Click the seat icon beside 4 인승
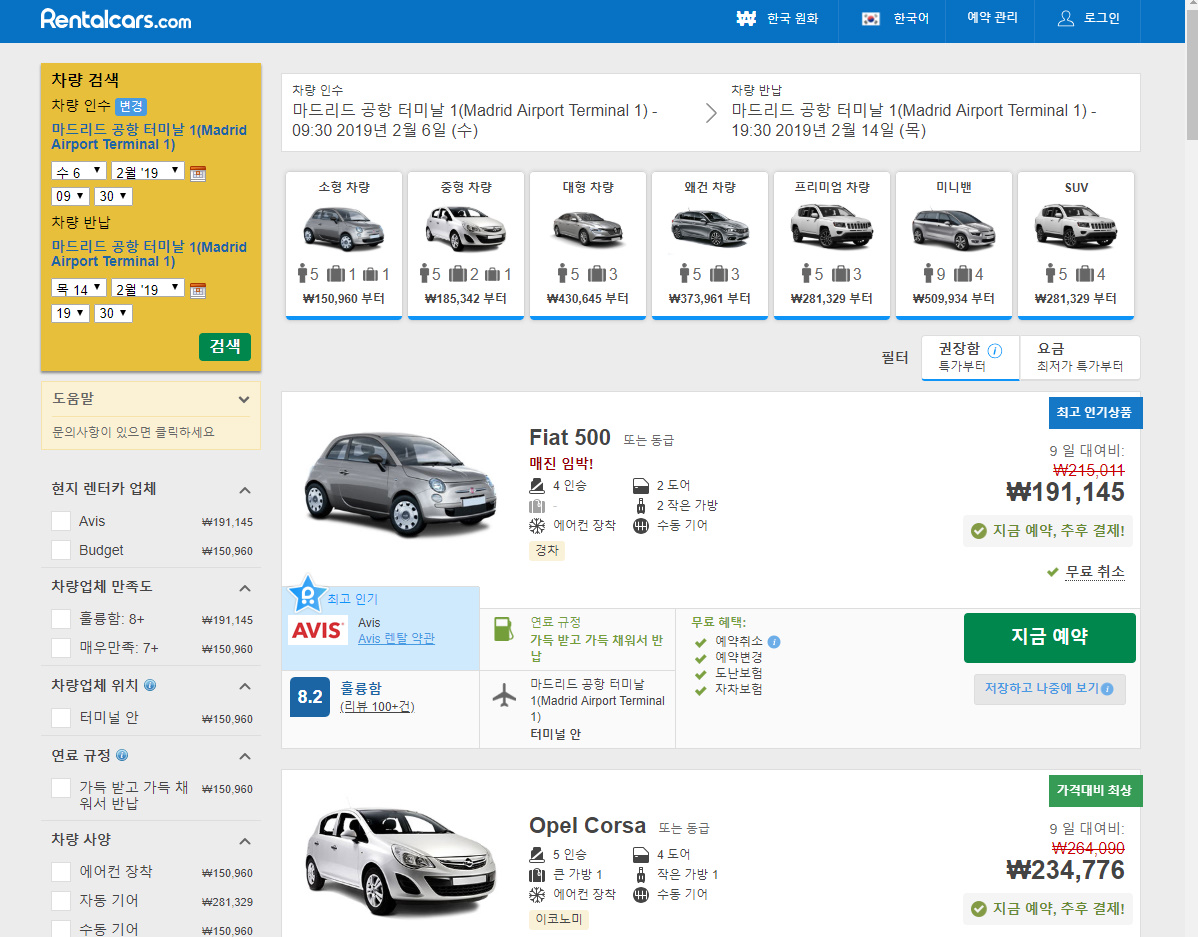The width and height of the screenshot is (1198, 937). point(537,486)
